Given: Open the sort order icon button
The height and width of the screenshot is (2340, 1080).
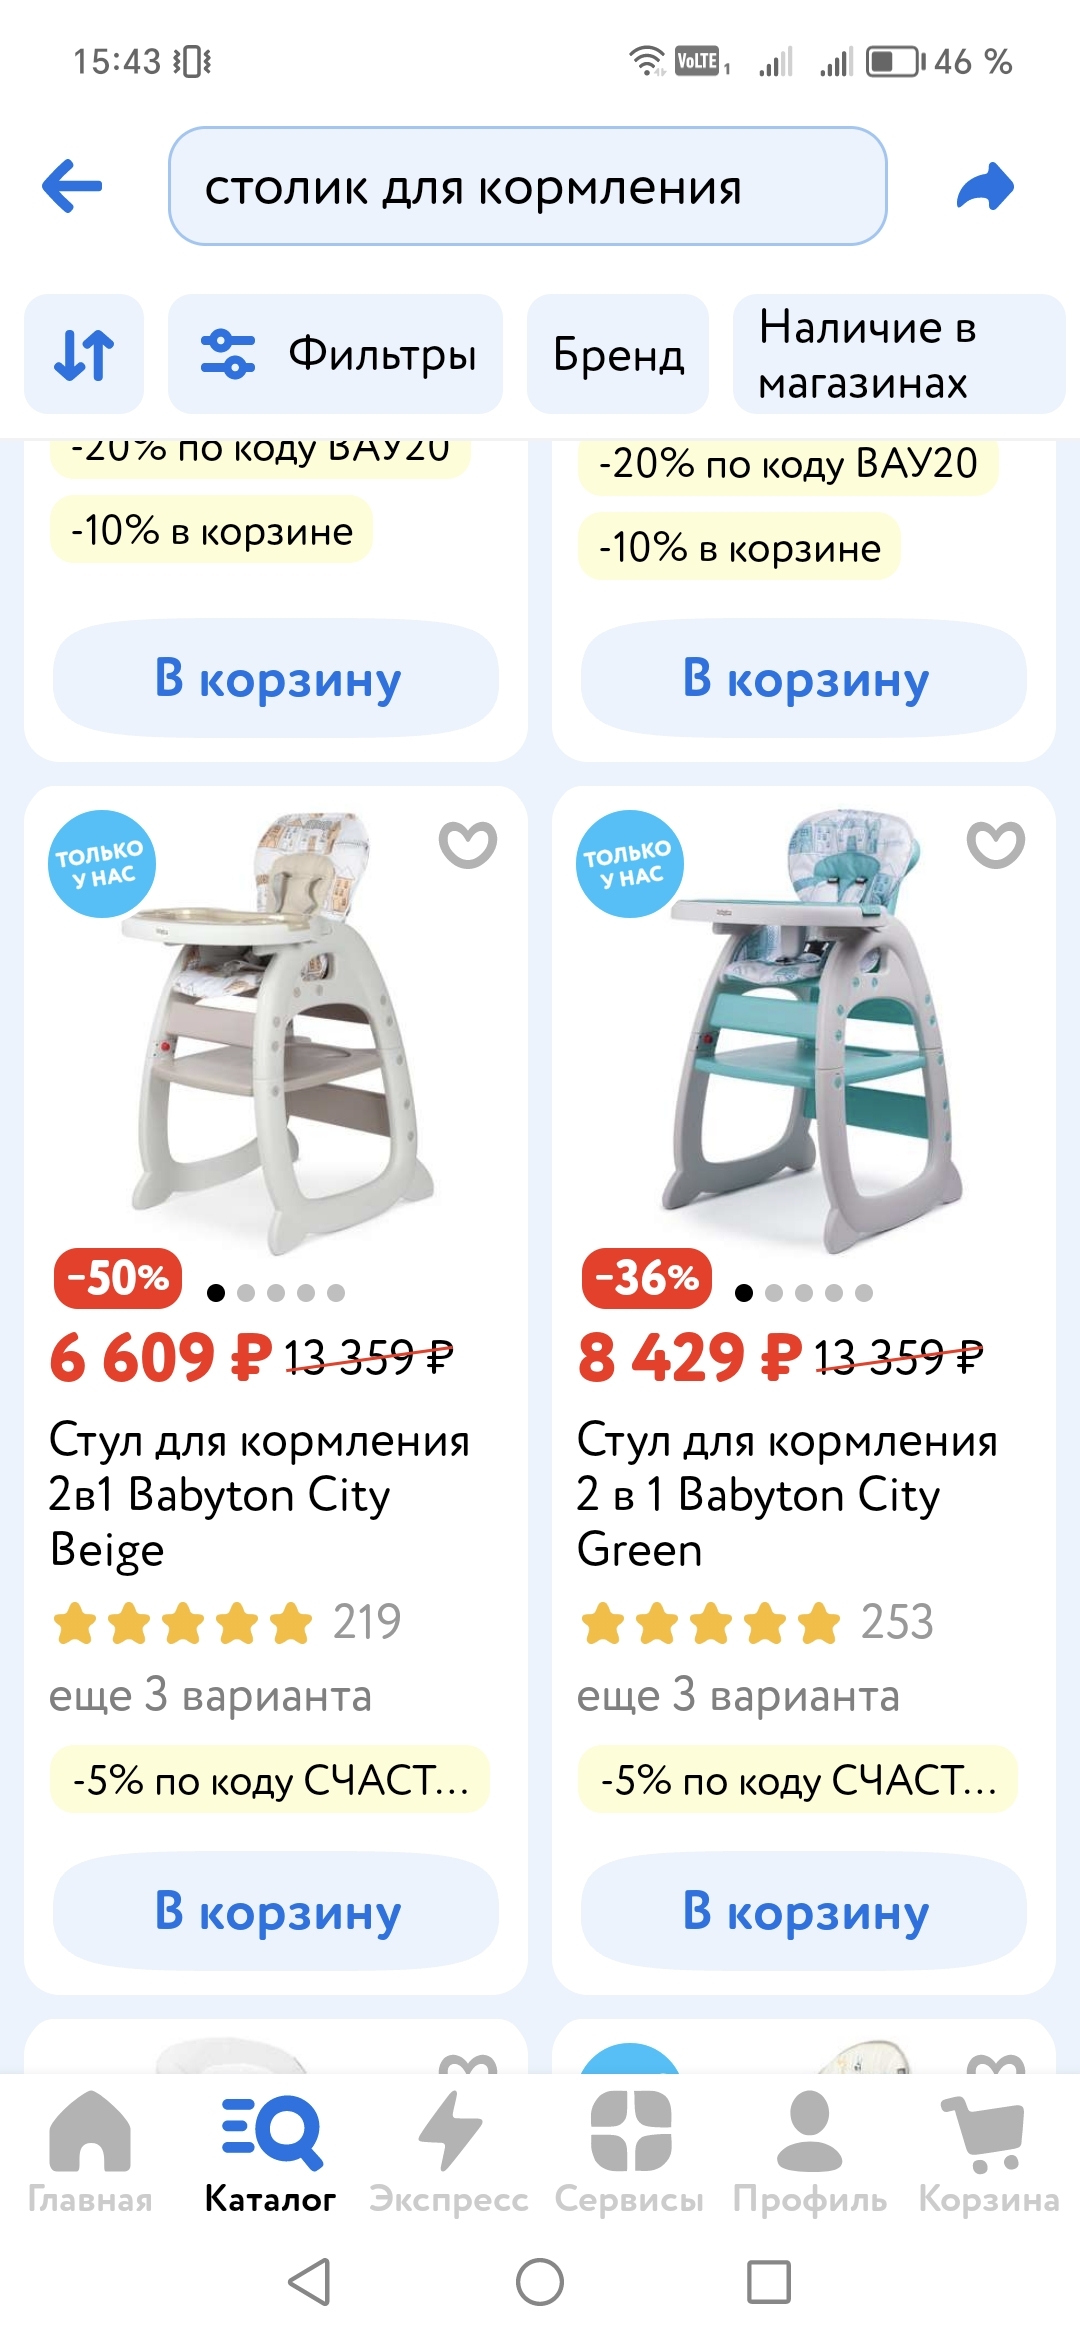Looking at the screenshot, I should (84, 354).
